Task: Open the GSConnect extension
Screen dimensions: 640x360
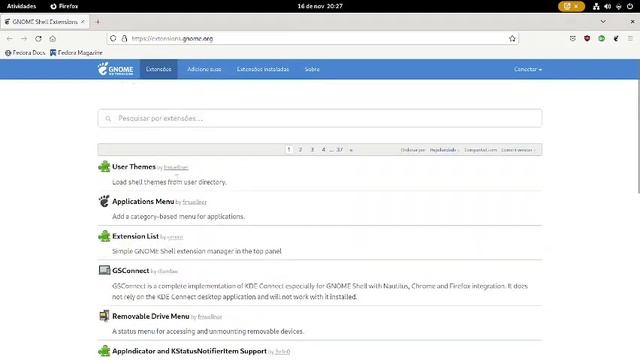Action: pos(131,271)
